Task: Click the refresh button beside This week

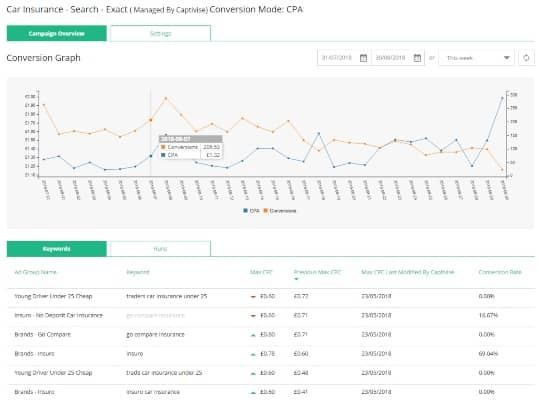Action: tap(526, 58)
